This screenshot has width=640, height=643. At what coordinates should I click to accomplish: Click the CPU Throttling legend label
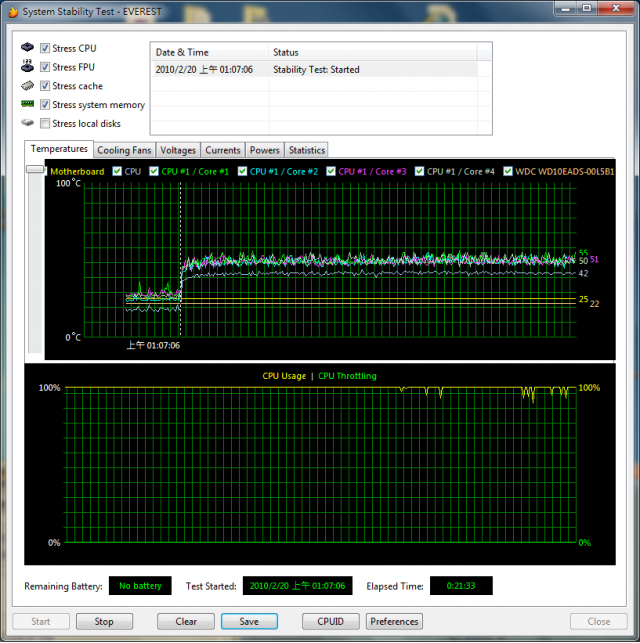point(347,376)
